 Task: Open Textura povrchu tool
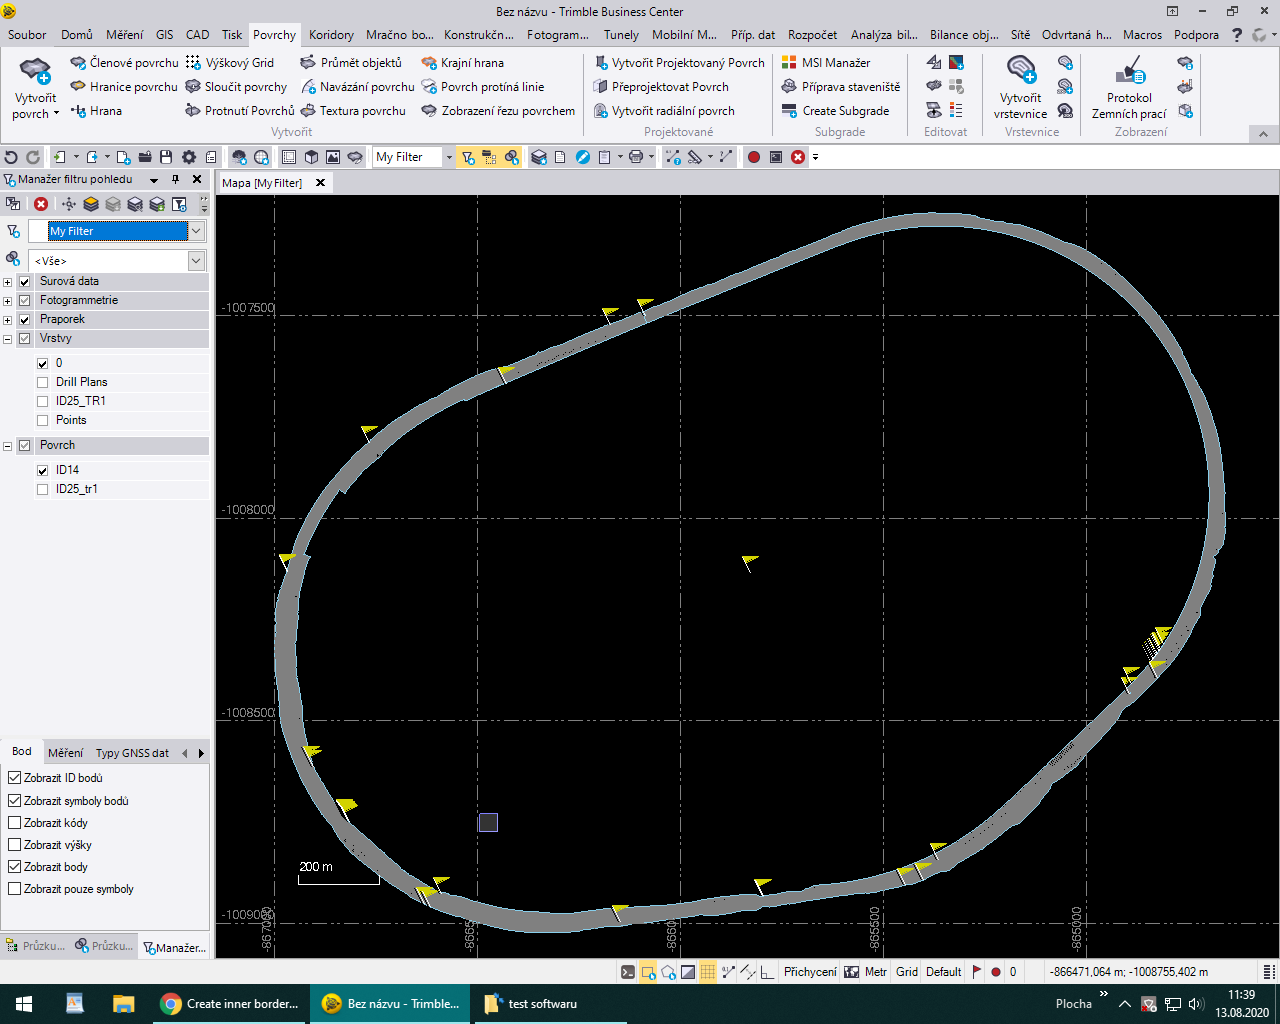pyautogui.click(x=362, y=111)
